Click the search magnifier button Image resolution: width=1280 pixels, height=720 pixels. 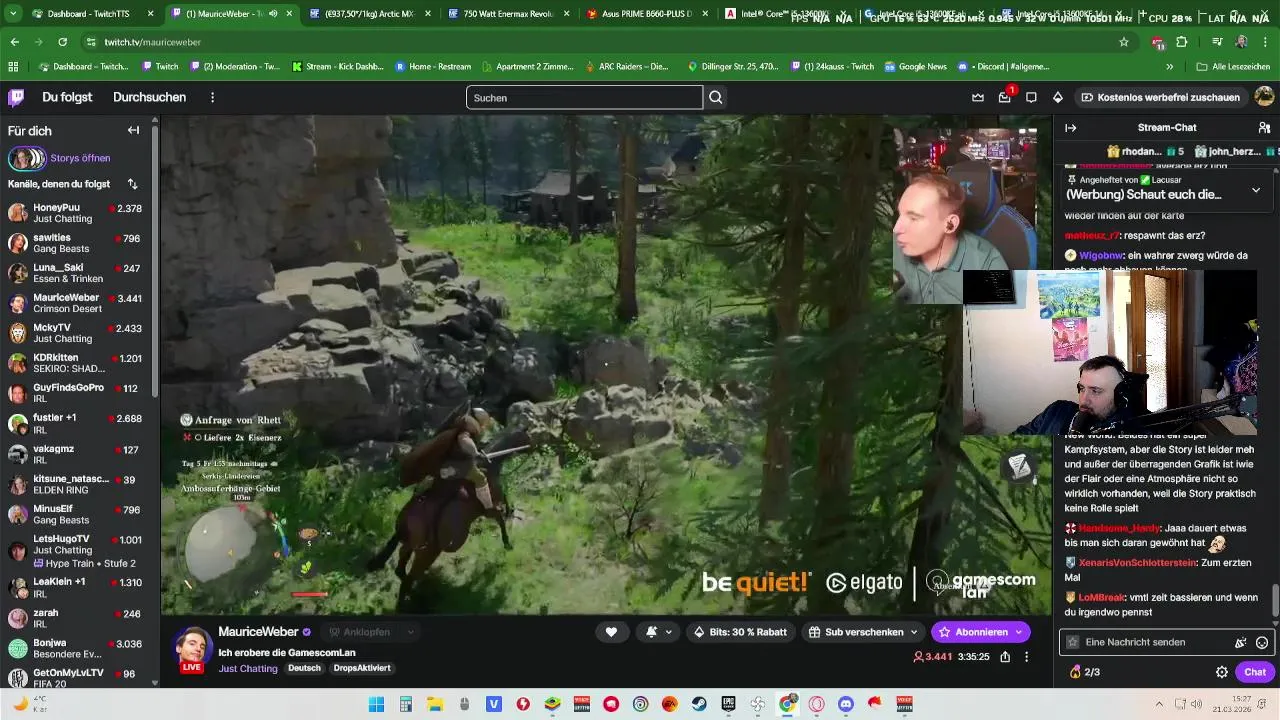[x=716, y=97]
